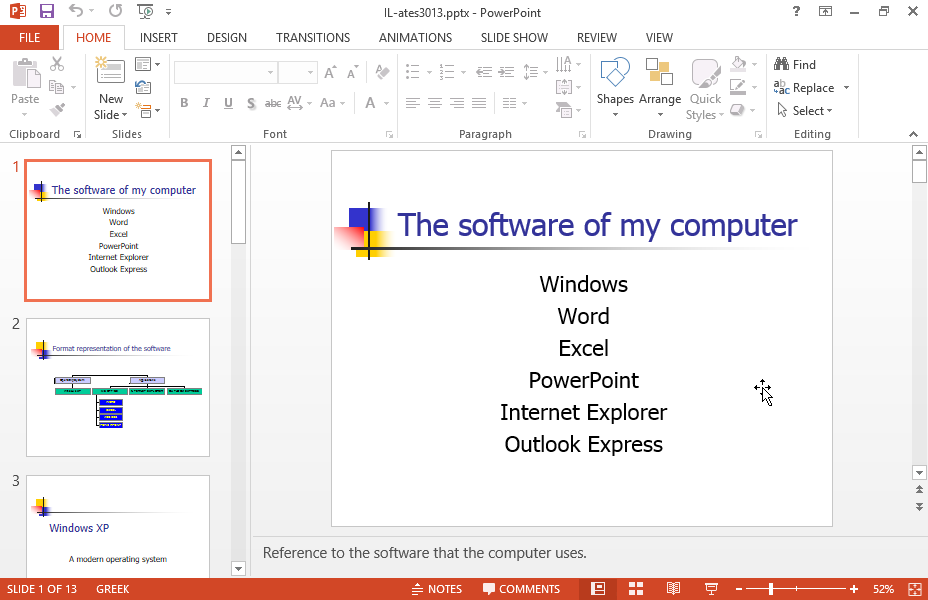Viewport: 928px width, 600px height.
Task: Click the Cut scissors icon
Action: coord(57,64)
